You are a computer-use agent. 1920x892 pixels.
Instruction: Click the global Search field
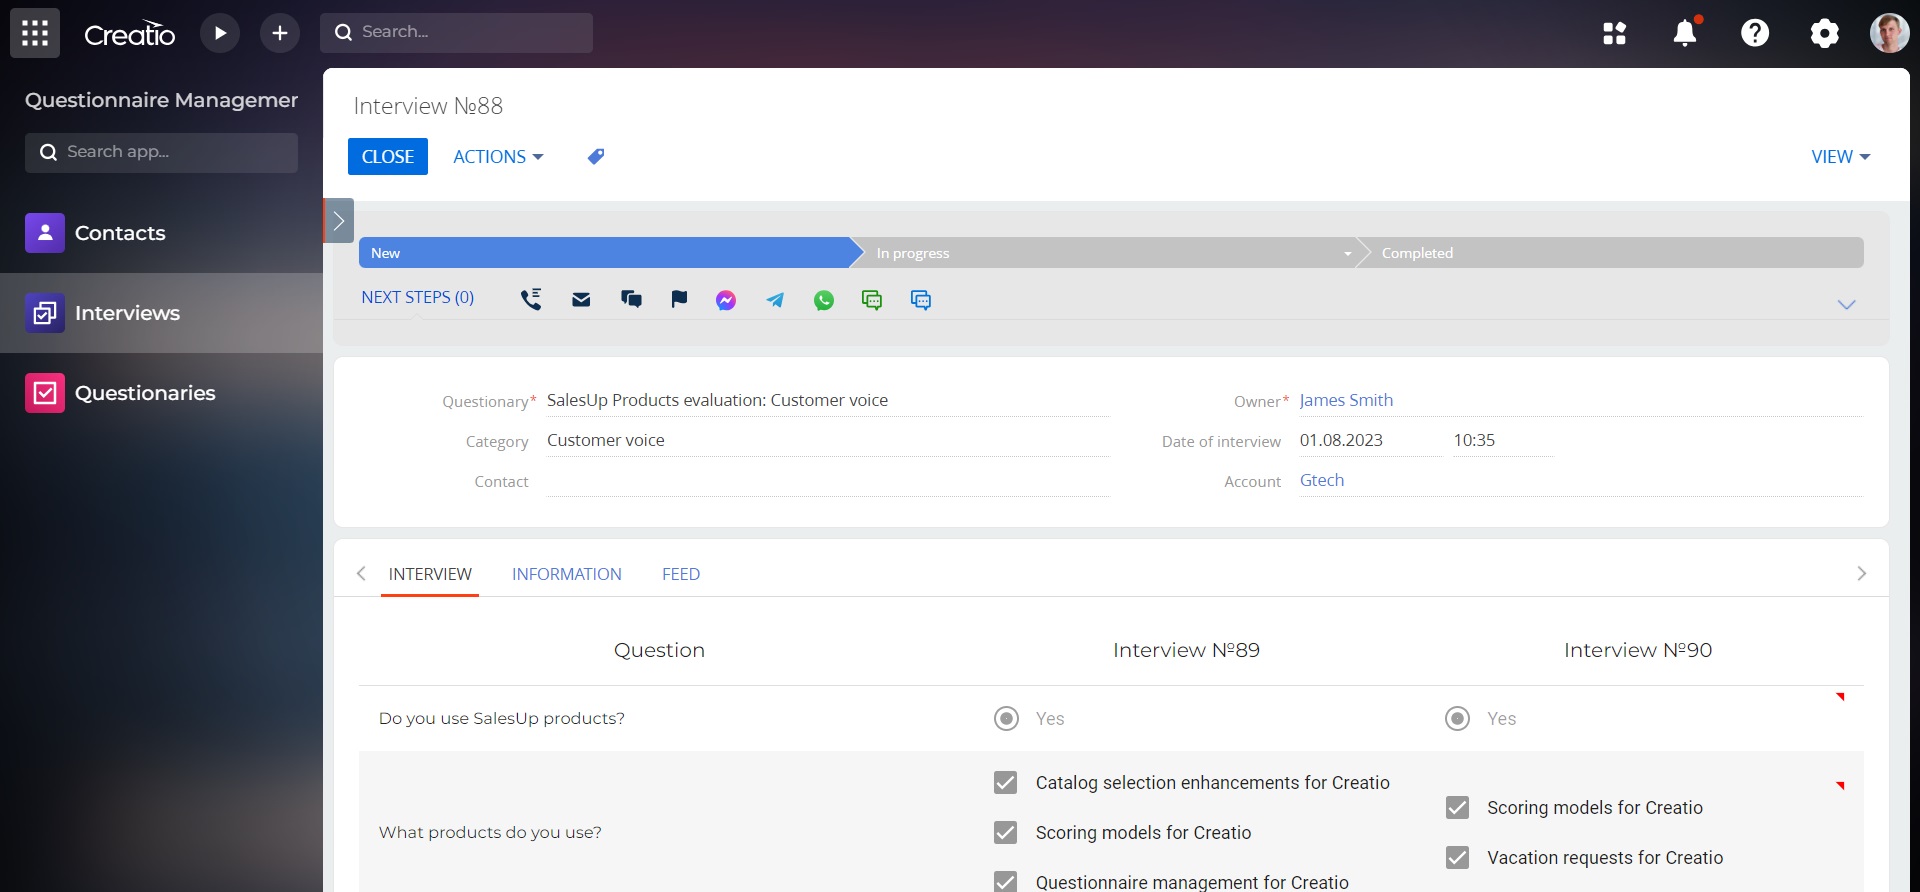click(456, 33)
